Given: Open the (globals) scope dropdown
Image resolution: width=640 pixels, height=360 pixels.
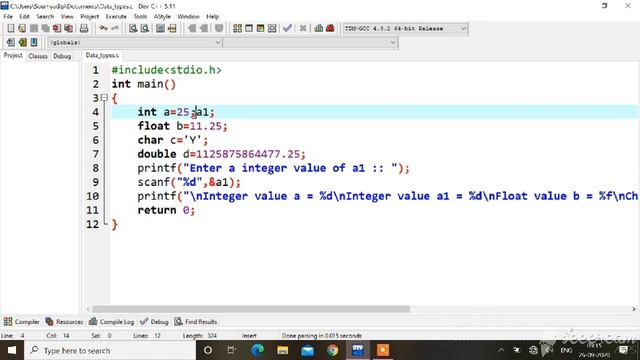Looking at the screenshot, I should coord(135,42).
